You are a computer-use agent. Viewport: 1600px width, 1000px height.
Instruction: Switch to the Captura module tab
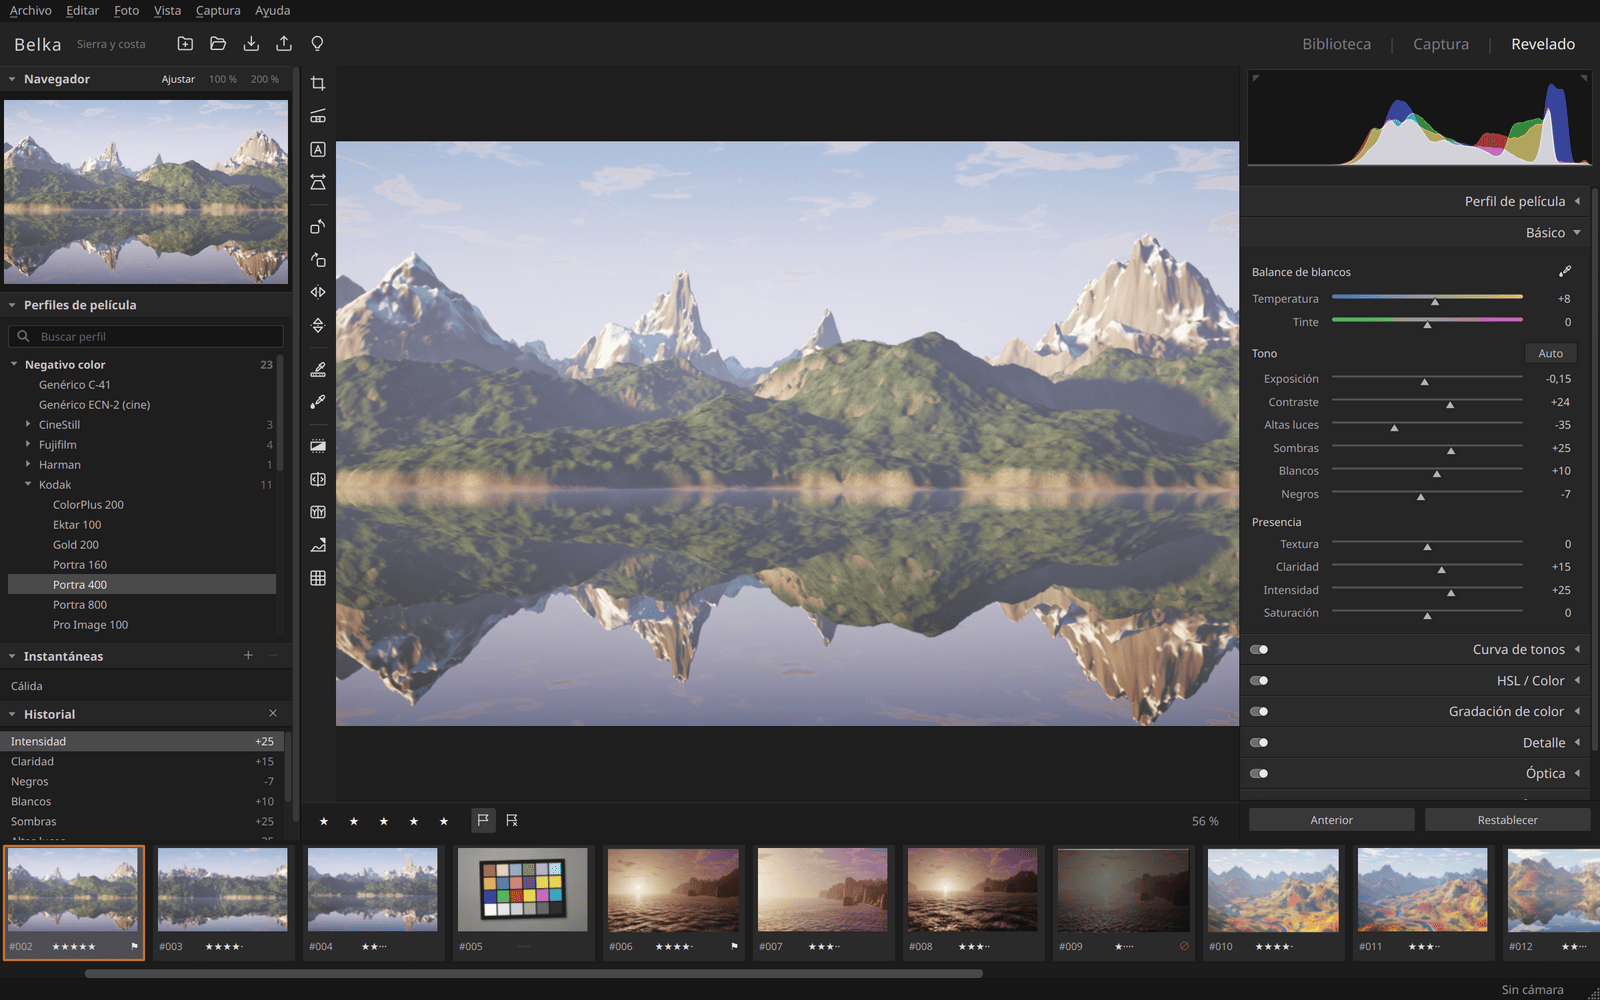(x=1441, y=44)
